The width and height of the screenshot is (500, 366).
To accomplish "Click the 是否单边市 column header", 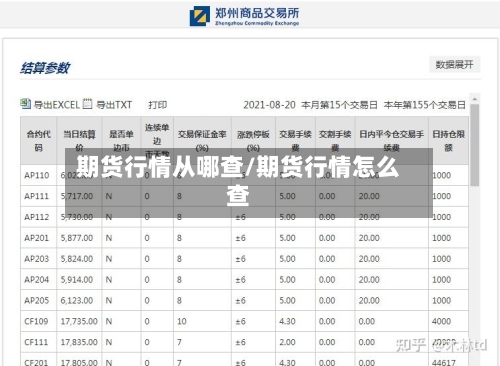I will [121, 141].
